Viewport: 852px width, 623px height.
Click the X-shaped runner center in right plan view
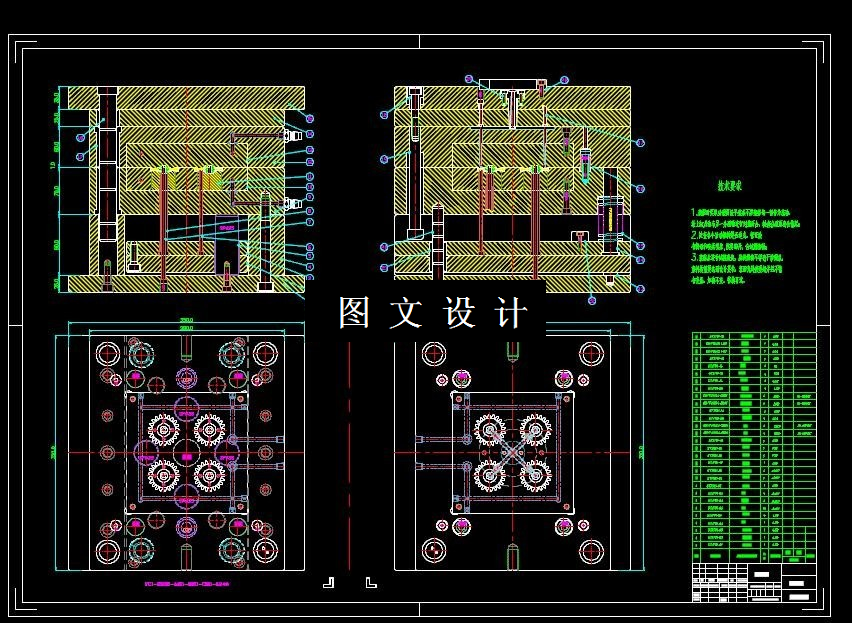click(512, 452)
